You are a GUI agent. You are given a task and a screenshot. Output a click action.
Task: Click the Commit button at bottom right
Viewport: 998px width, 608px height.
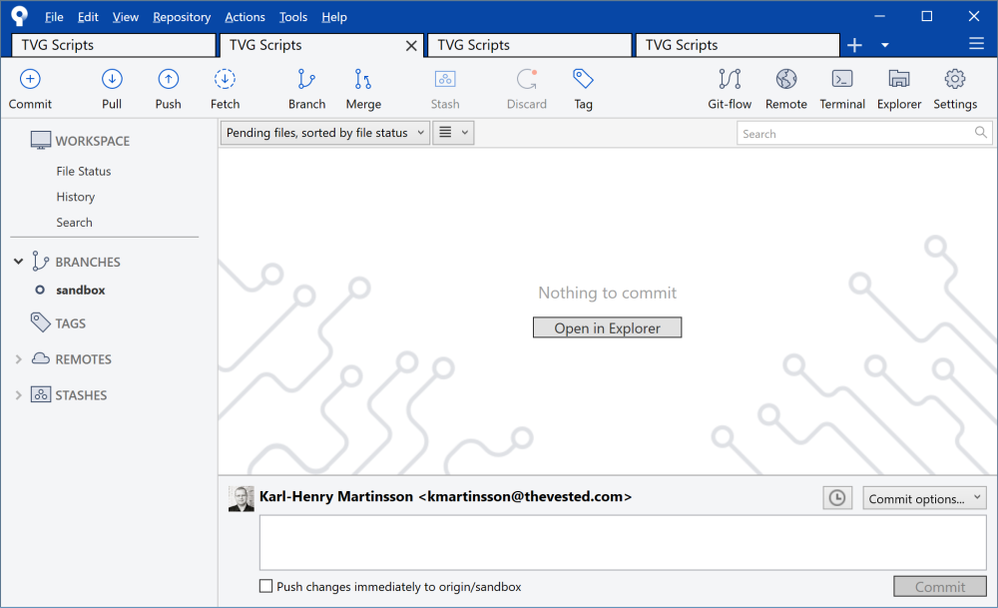(x=940, y=586)
